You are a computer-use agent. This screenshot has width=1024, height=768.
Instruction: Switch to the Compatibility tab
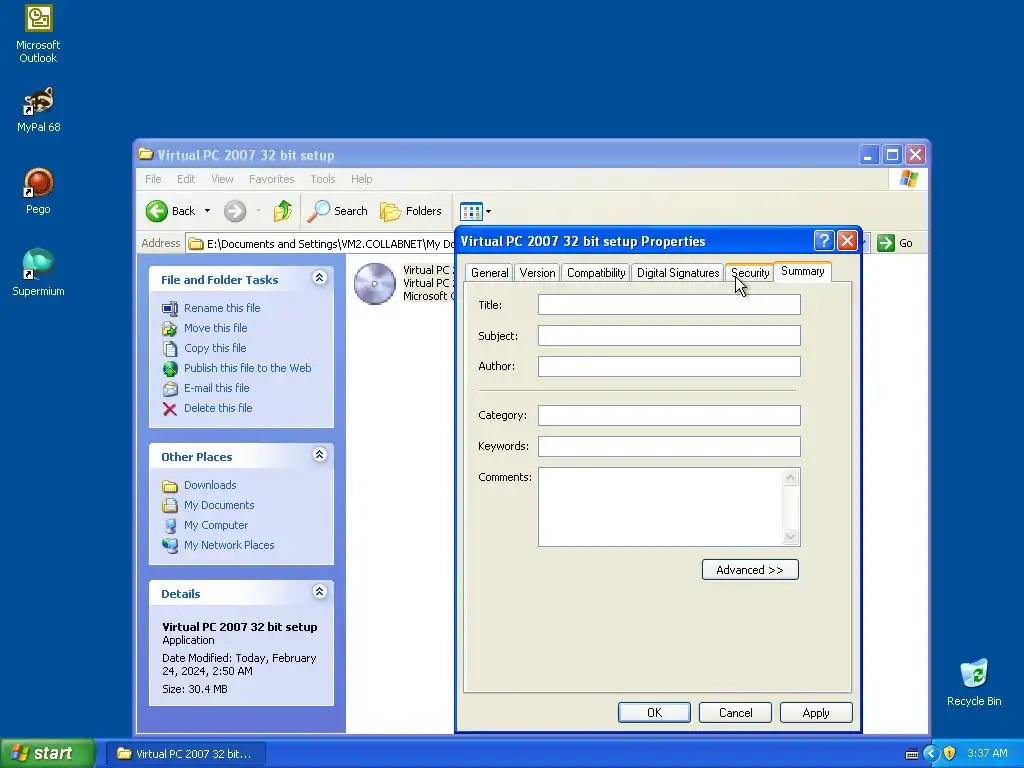[x=596, y=273]
